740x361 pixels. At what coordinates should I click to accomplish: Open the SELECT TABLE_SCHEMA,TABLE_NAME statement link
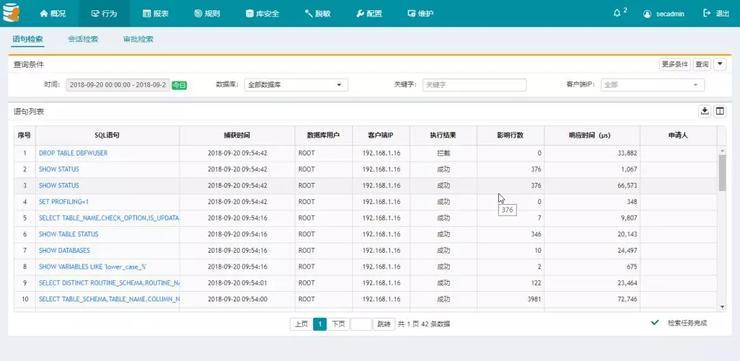(109, 299)
